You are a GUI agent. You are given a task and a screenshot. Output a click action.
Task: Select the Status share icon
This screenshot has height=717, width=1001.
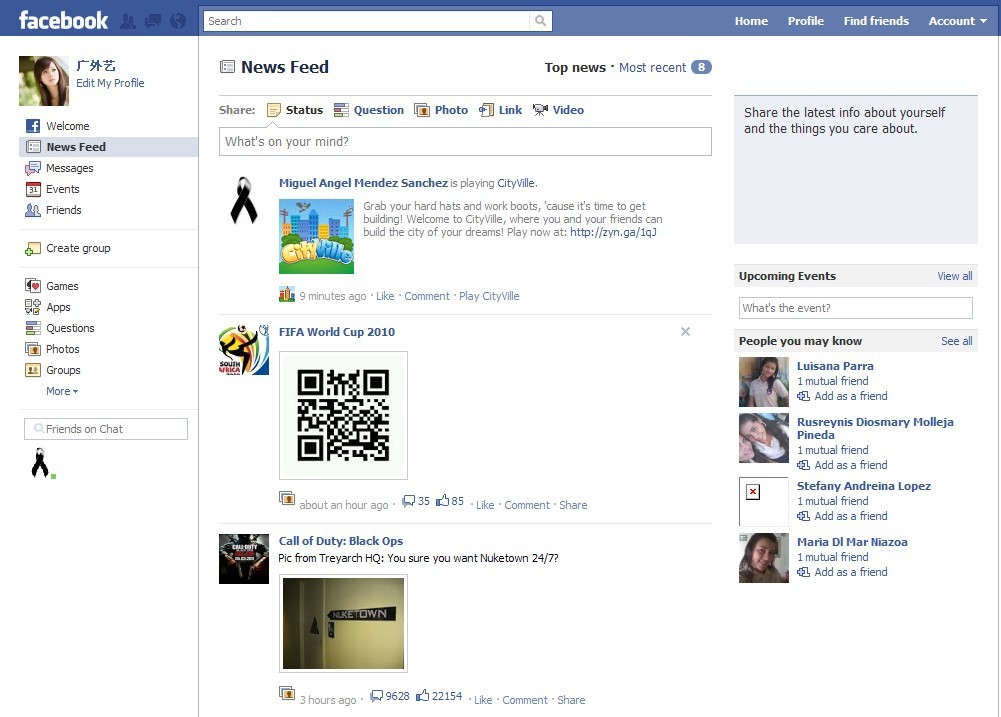(276, 110)
